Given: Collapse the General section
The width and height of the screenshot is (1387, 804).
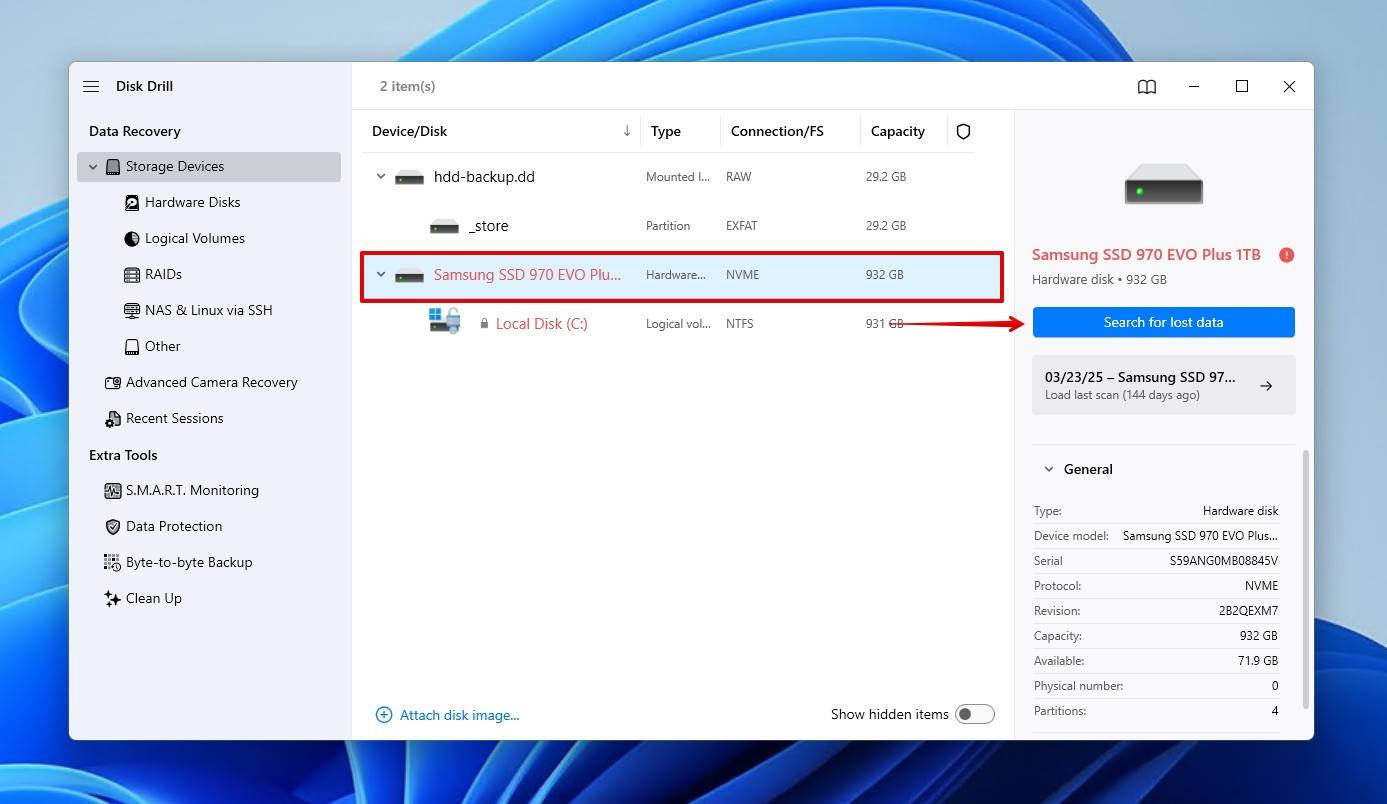Looking at the screenshot, I should coord(1048,468).
